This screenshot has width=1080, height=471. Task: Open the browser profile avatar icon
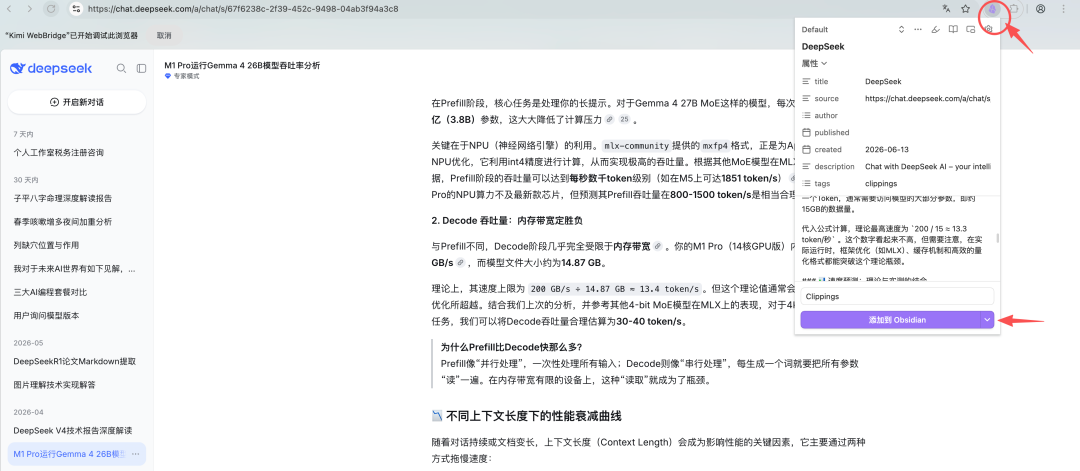click(x=1041, y=9)
